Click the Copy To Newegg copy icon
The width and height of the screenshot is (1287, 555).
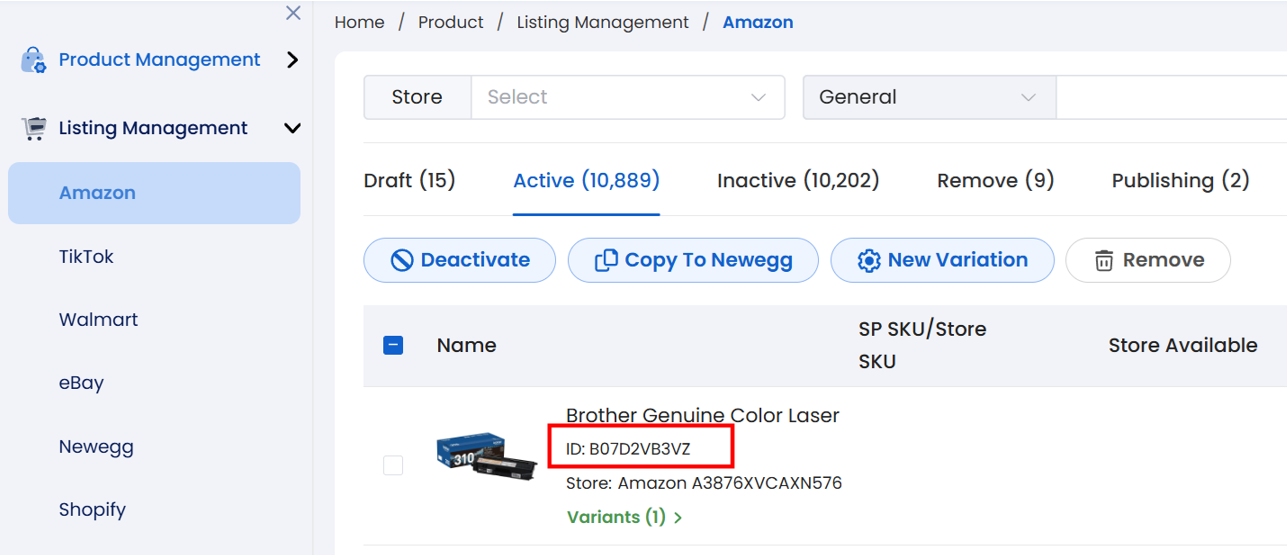pos(606,260)
